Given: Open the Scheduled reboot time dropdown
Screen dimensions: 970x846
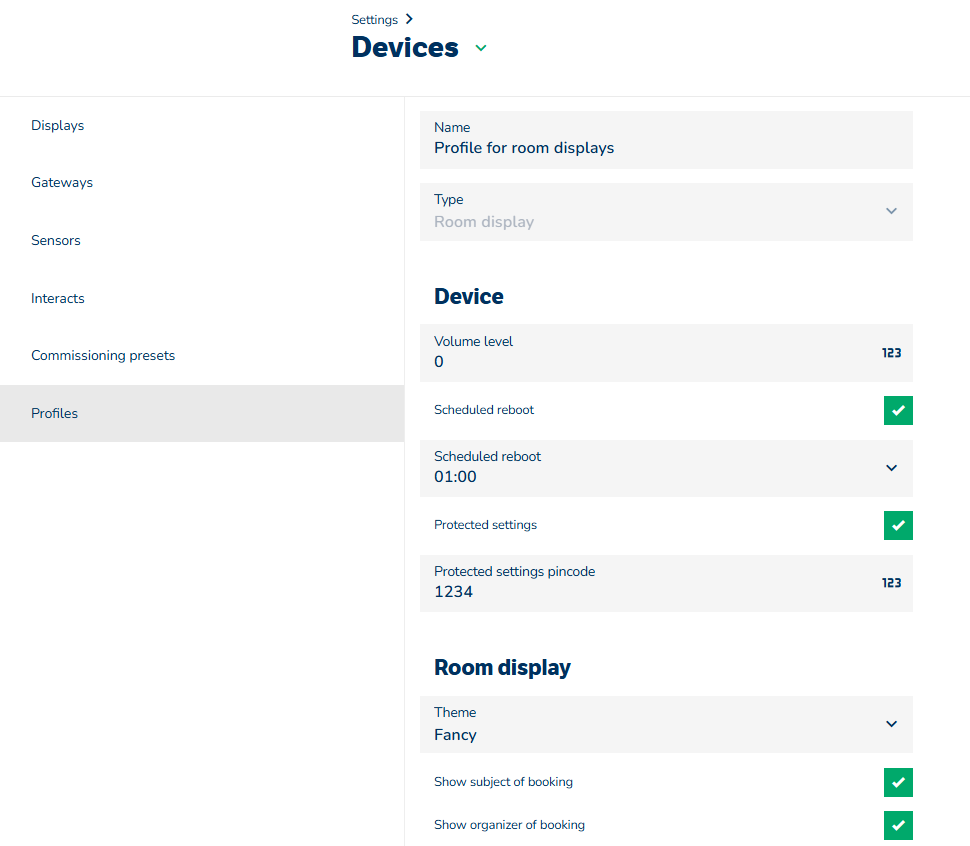Looking at the screenshot, I should [891, 468].
